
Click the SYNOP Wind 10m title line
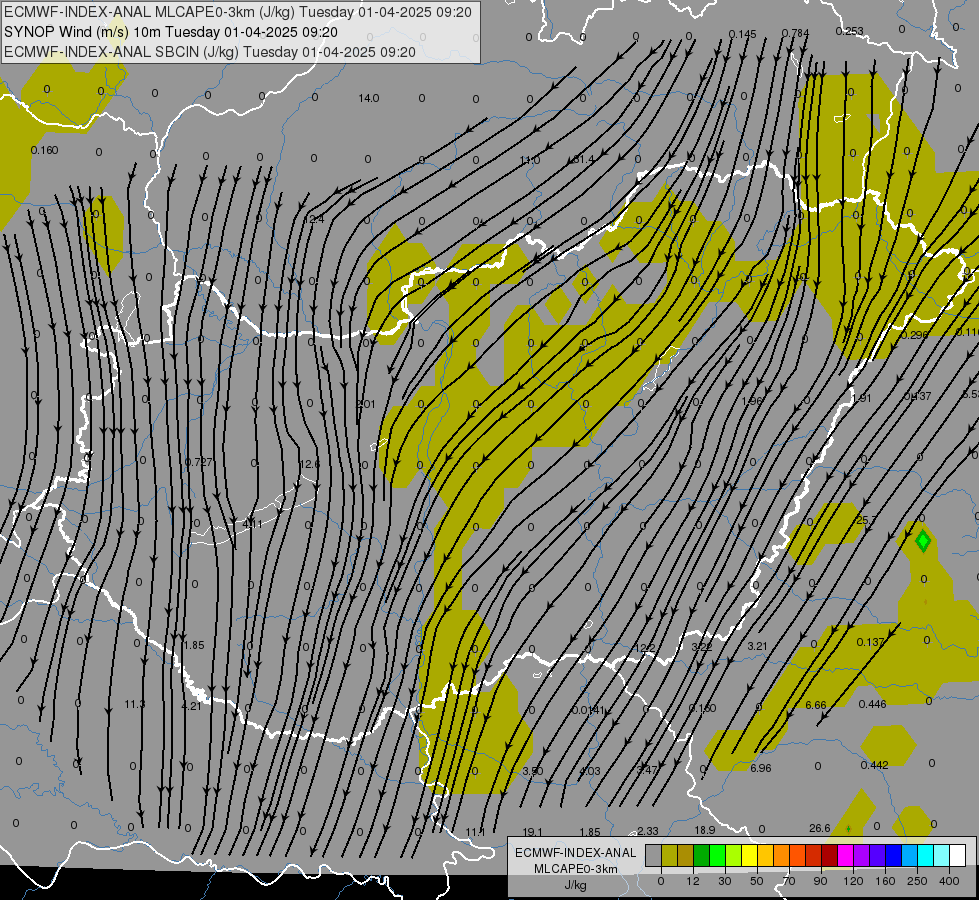point(170,32)
